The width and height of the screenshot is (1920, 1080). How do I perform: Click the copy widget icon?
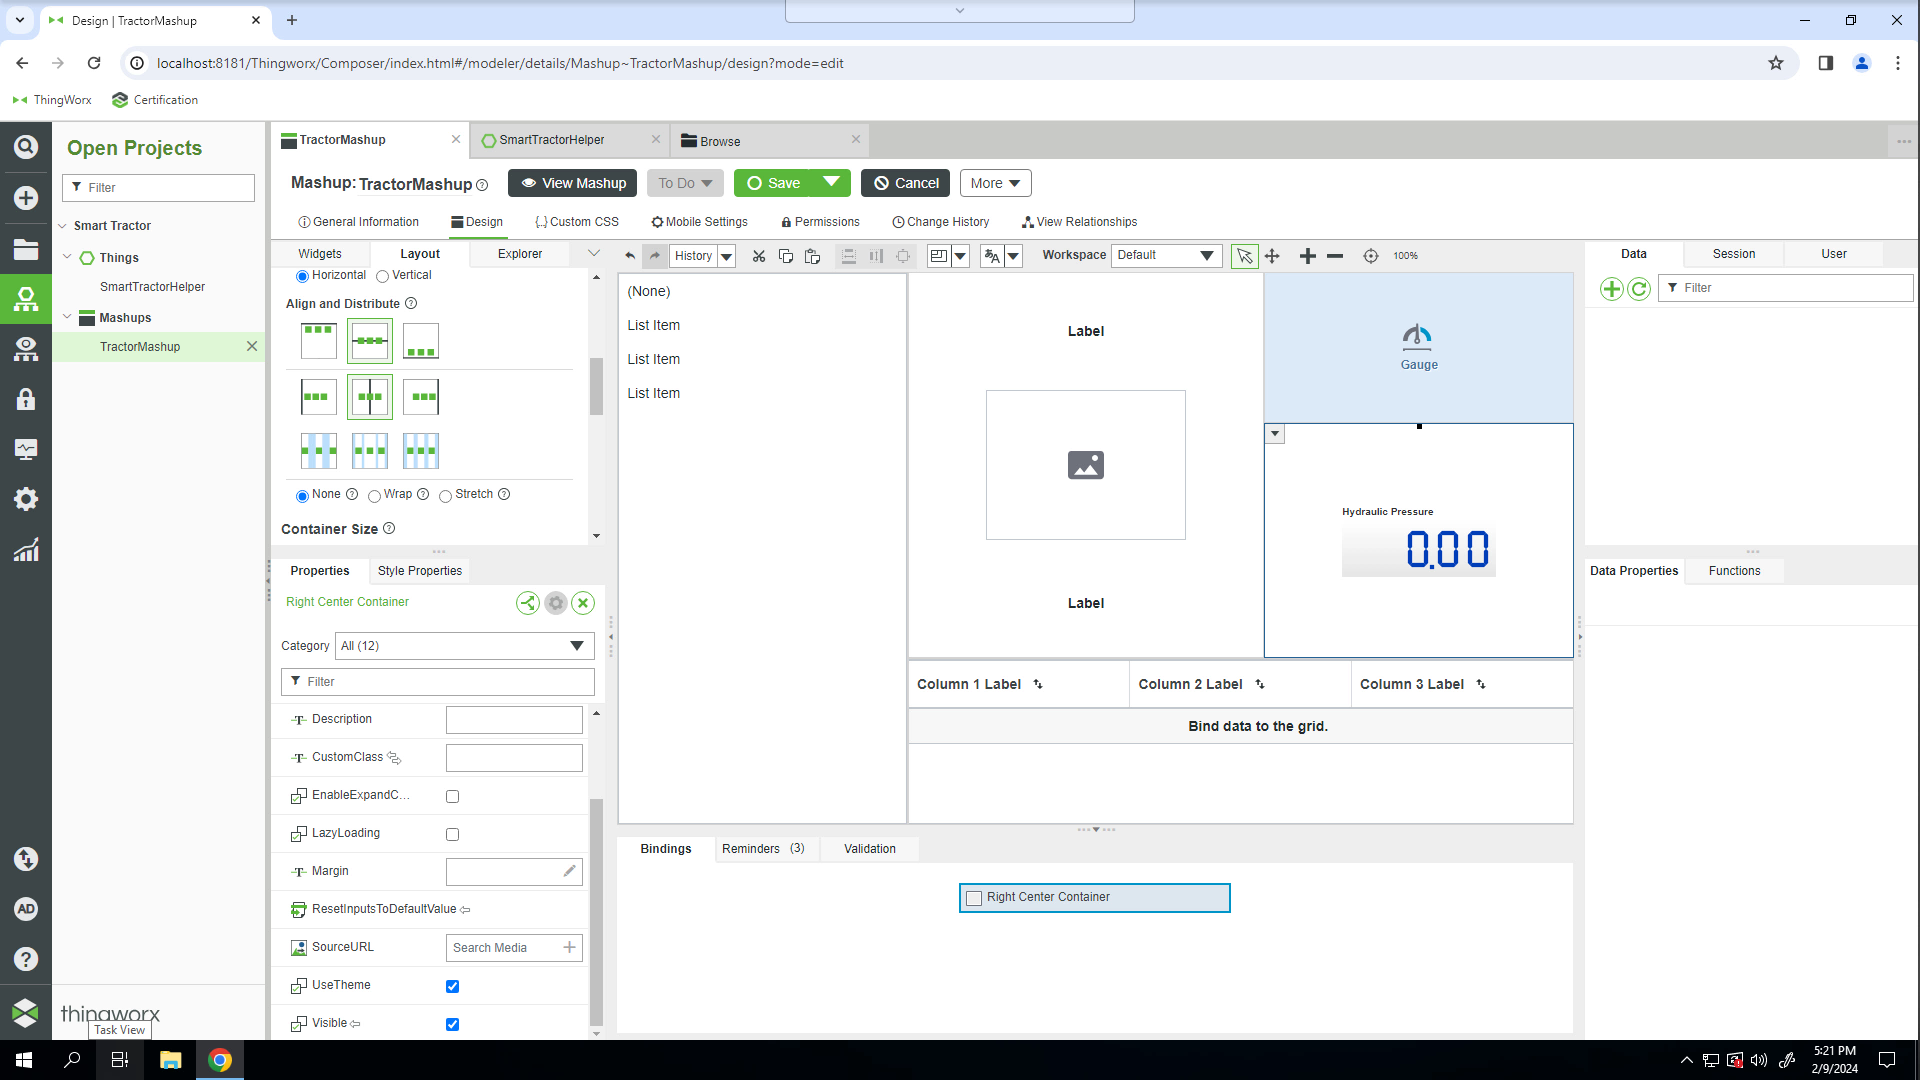click(786, 256)
